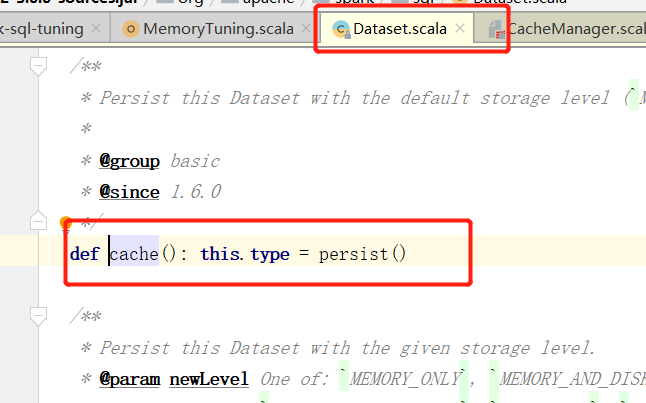Place cursor on the cache method name
This screenshot has width=646, height=403.
[133, 254]
